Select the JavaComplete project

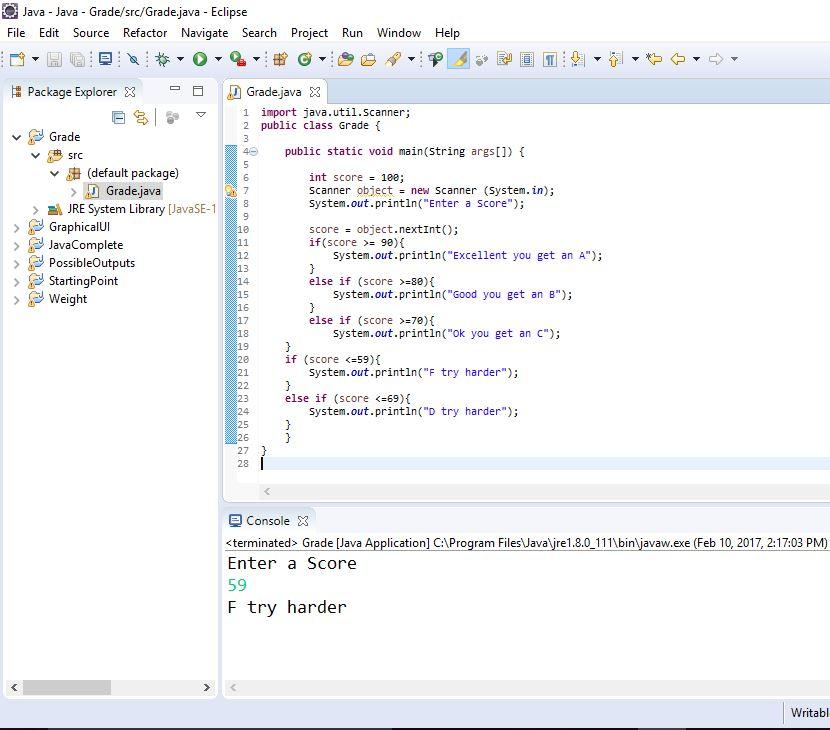(x=86, y=245)
